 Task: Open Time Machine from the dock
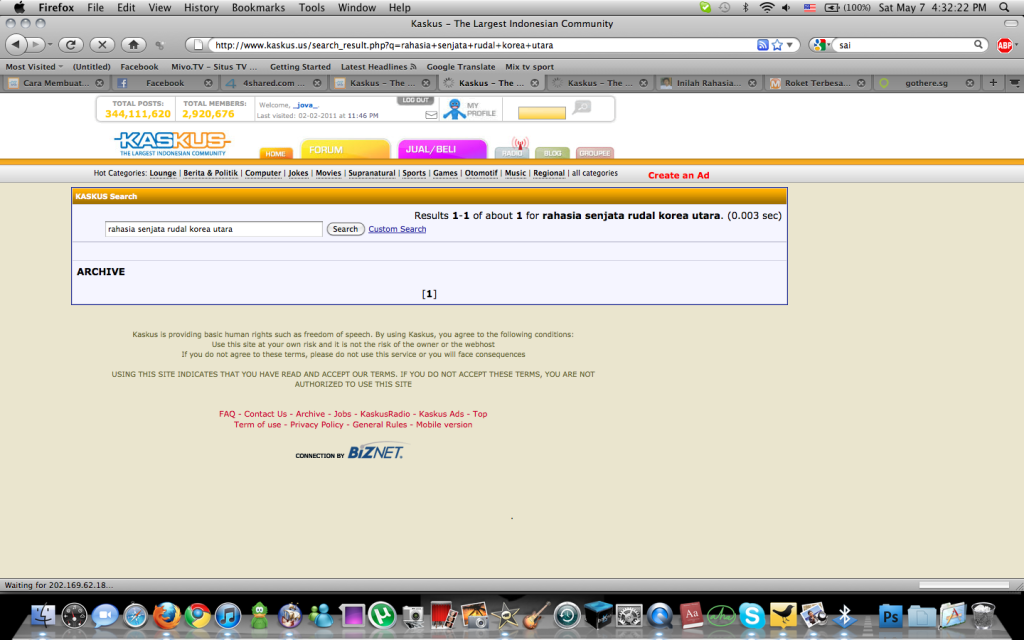coord(567,615)
